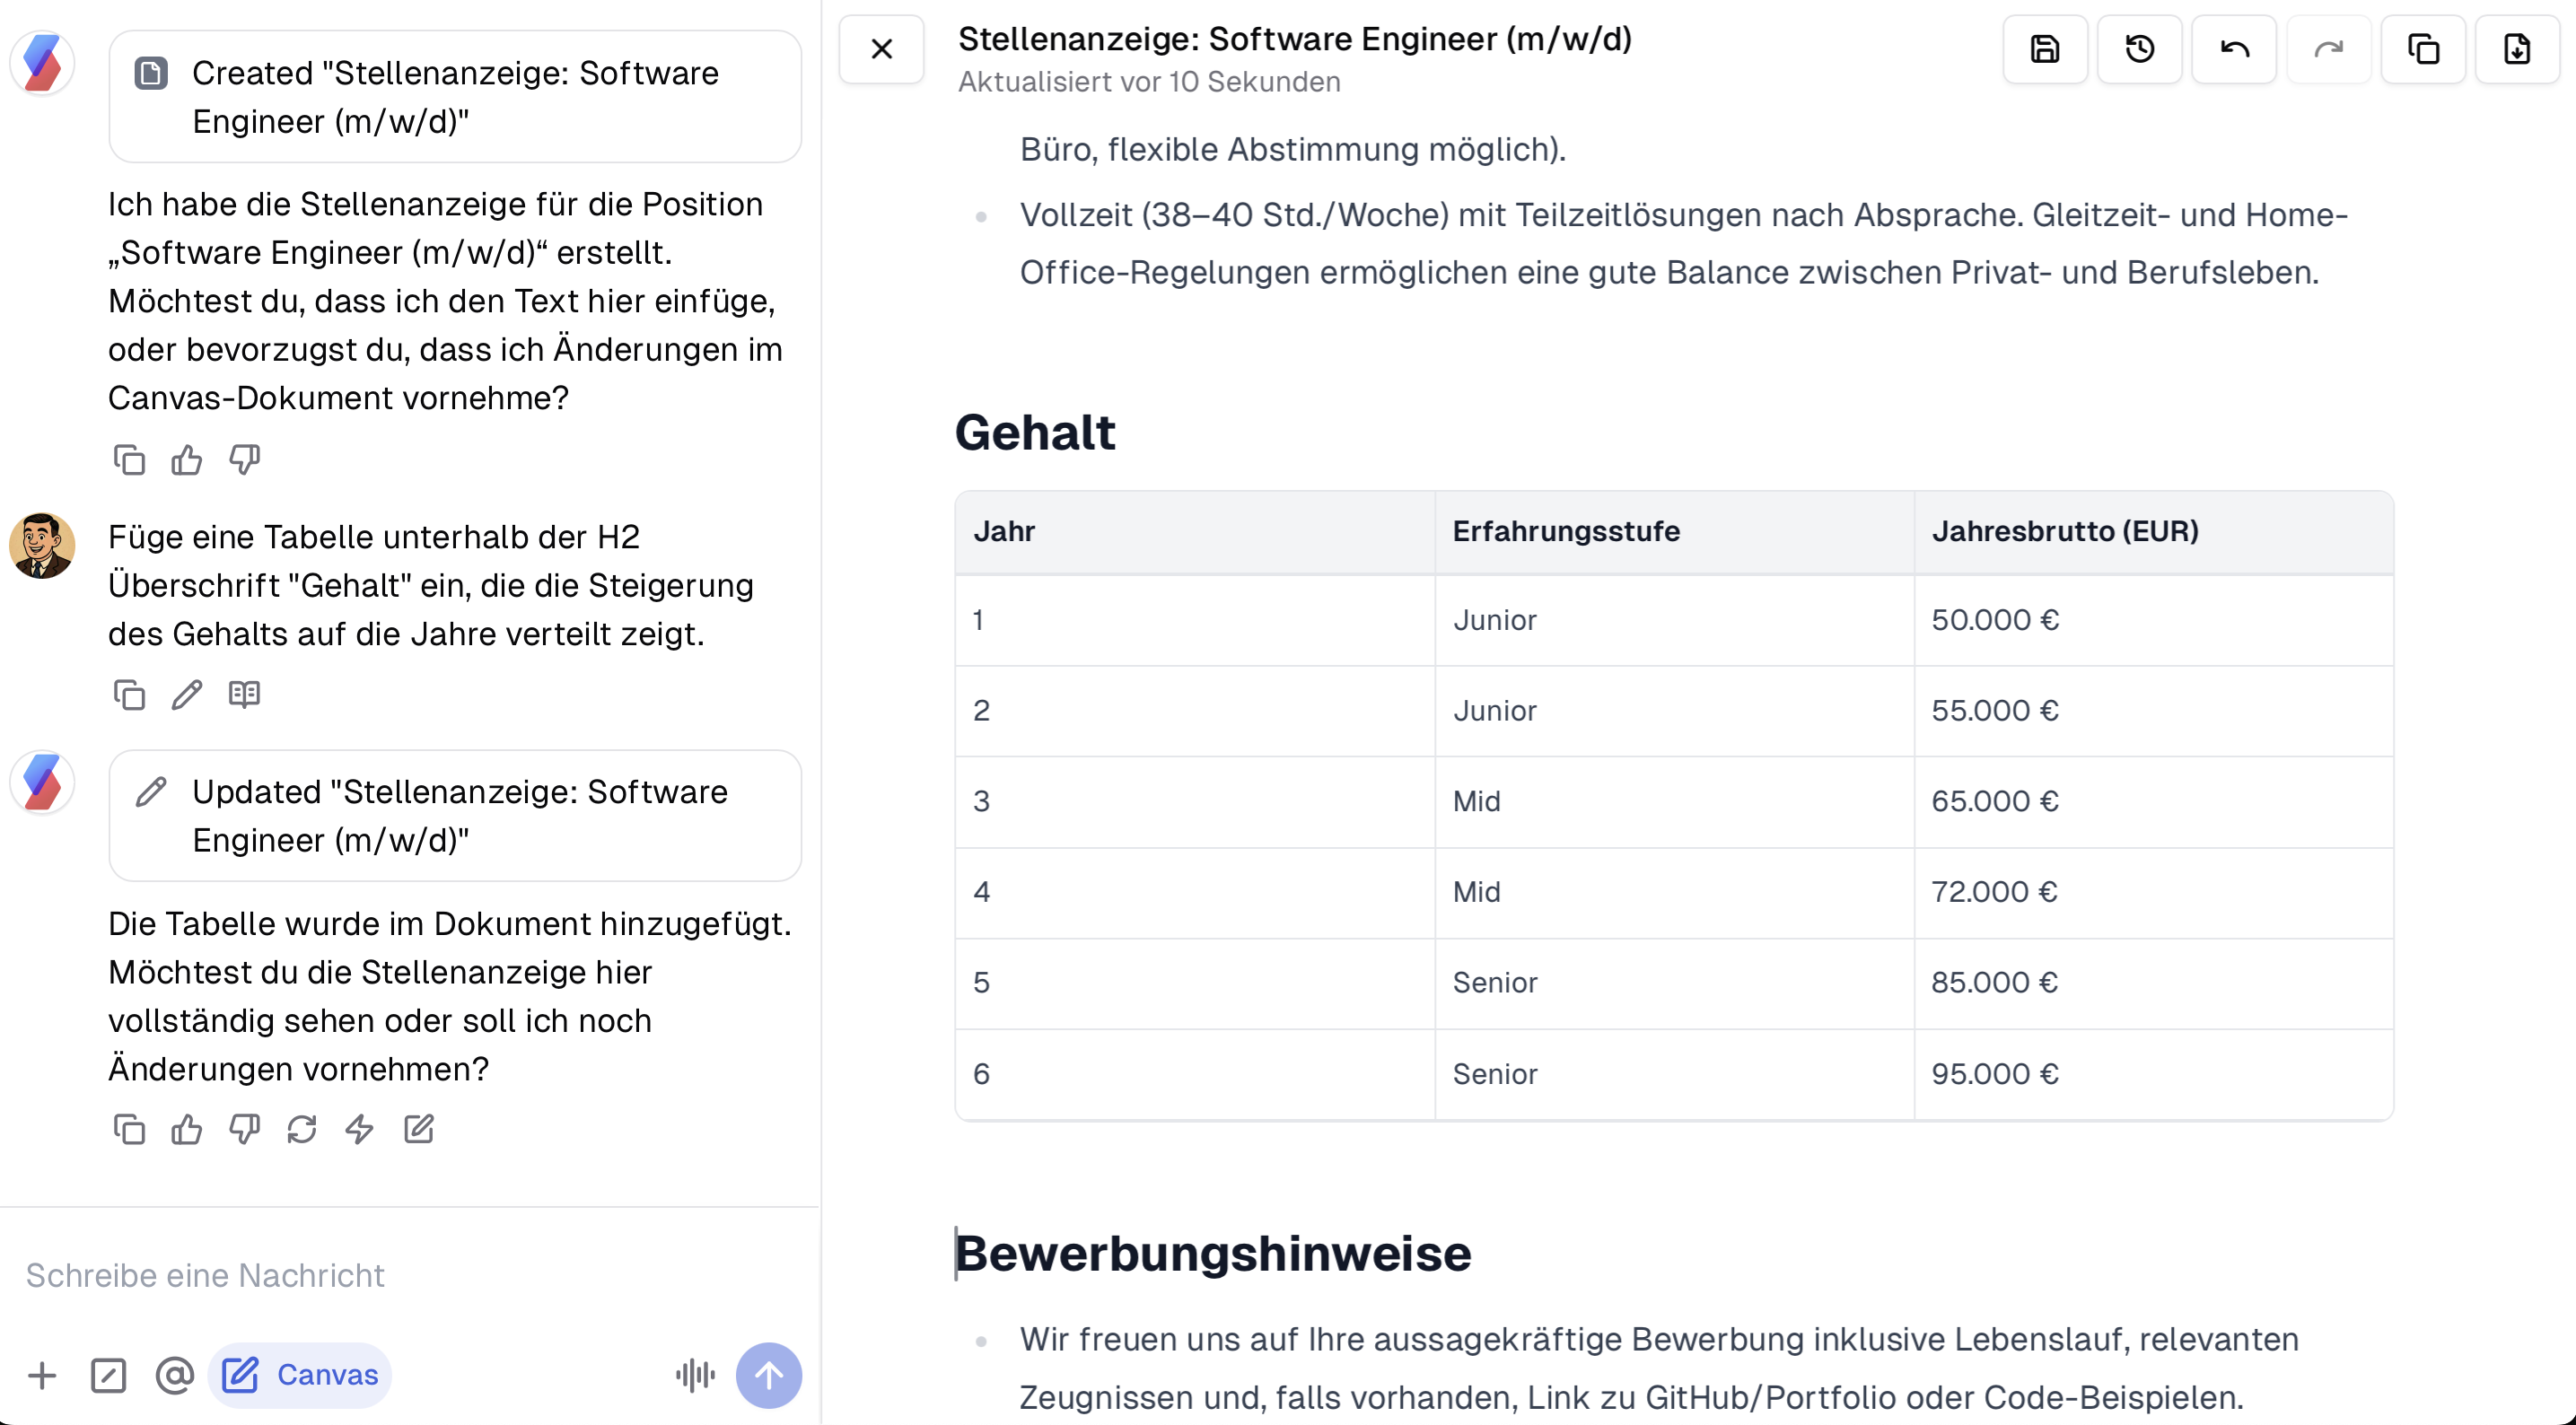The width and height of the screenshot is (2576, 1425).
Task: Edit your table request message
Action: pyautogui.click(x=186, y=694)
